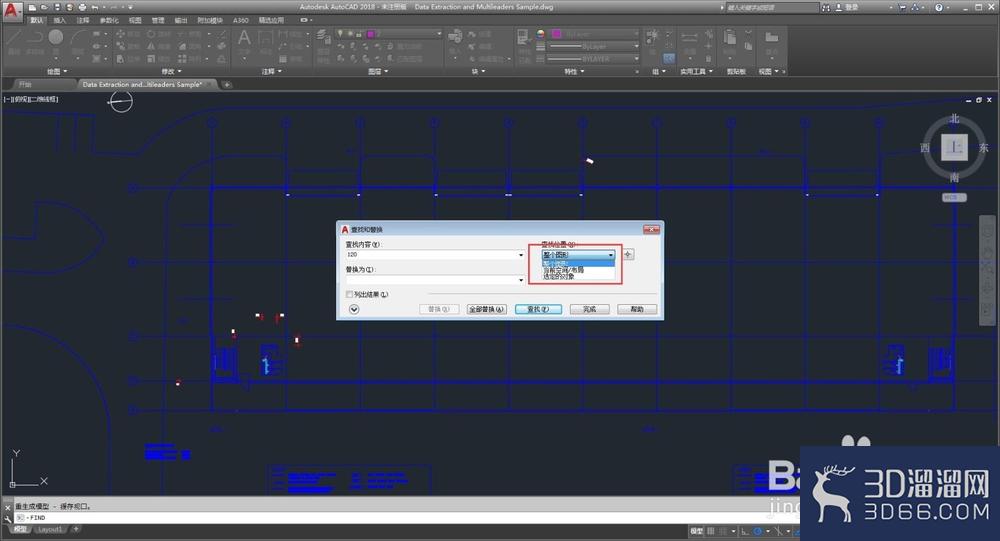Open the Layer Properties icon
1000x541 pixels.
[x=323, y=37]
